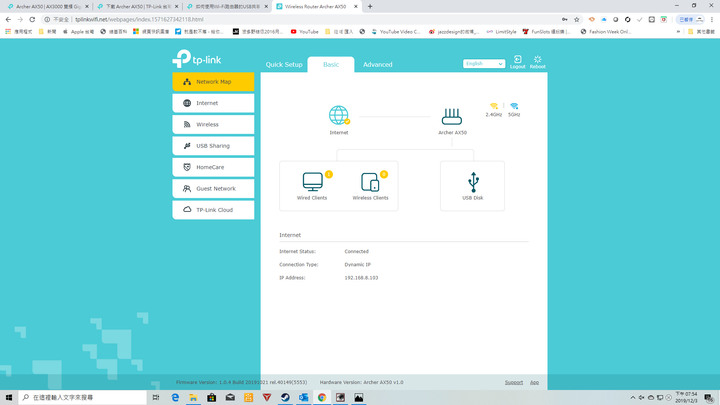Switch to the Quick Setup tab

(x=284, y=65)
